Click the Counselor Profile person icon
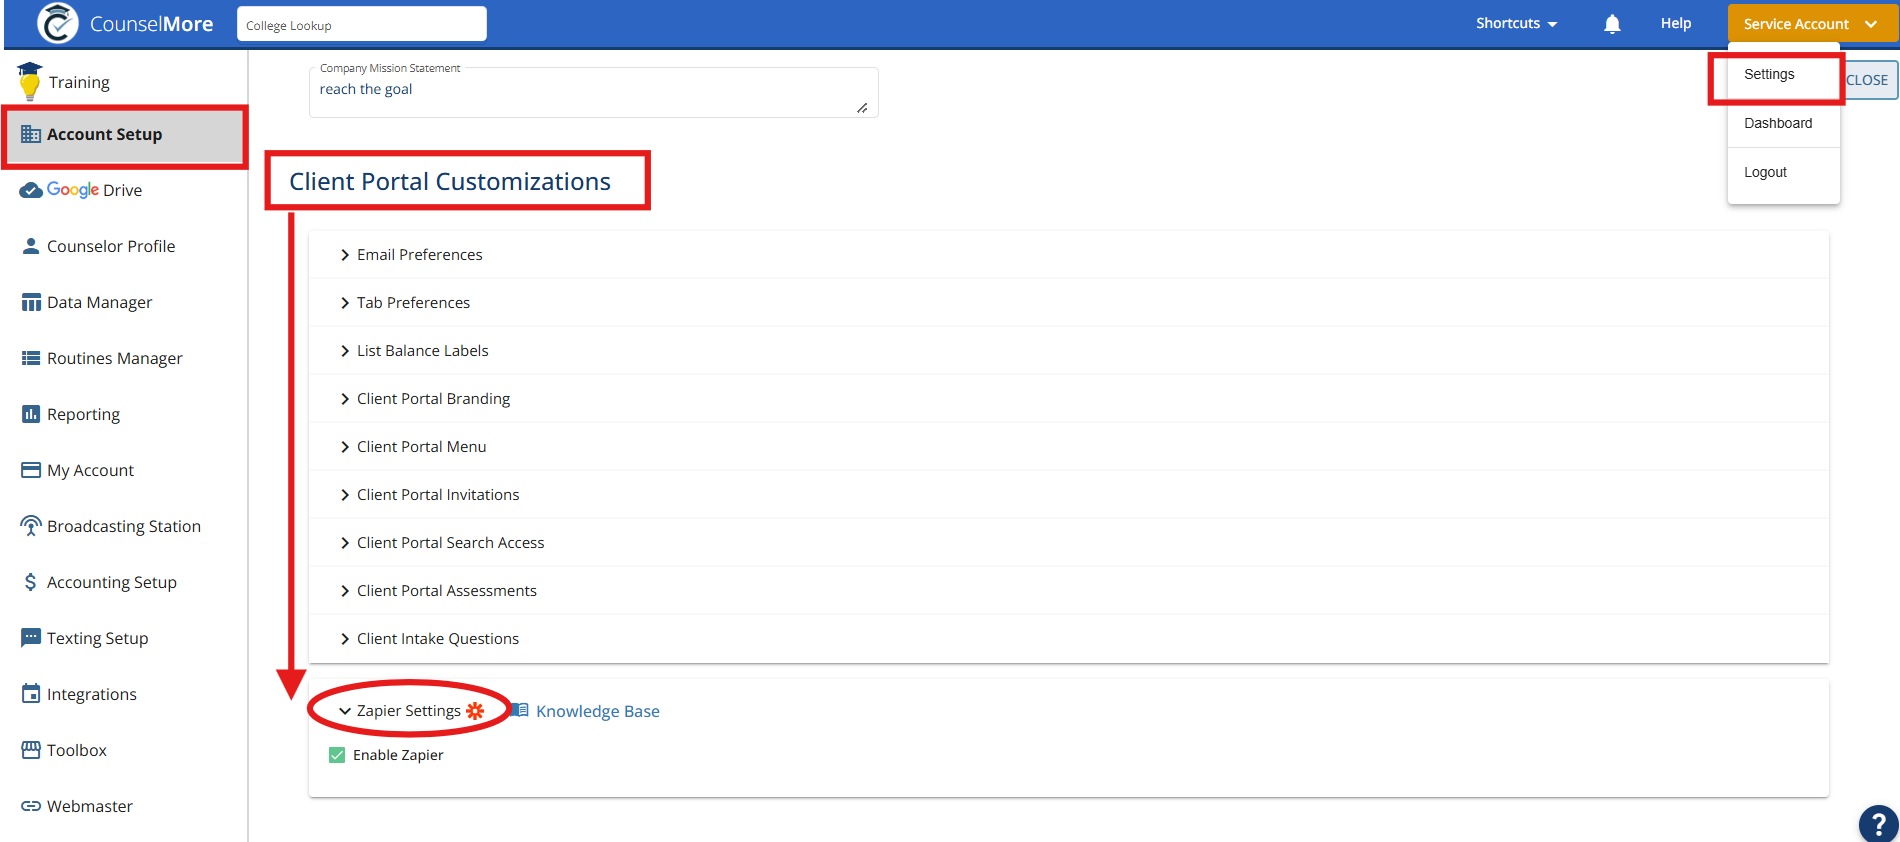Screen dimensions: 1900x842 [x=31, y=246]
